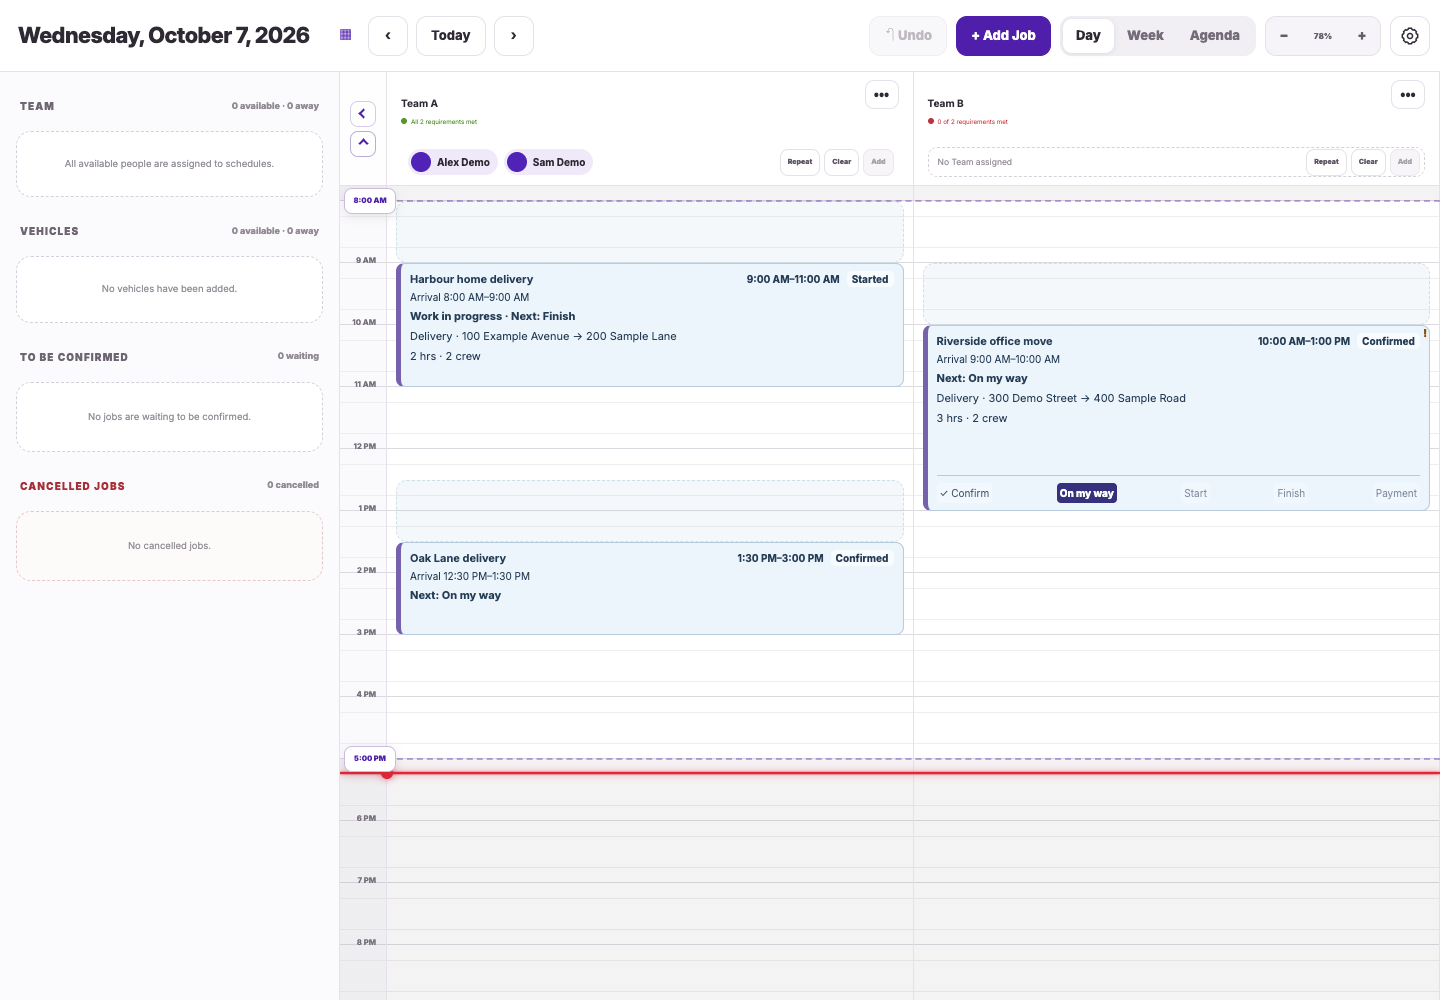Go to the previous day
Screen dimensions: 1440x1000
point(388,36)
